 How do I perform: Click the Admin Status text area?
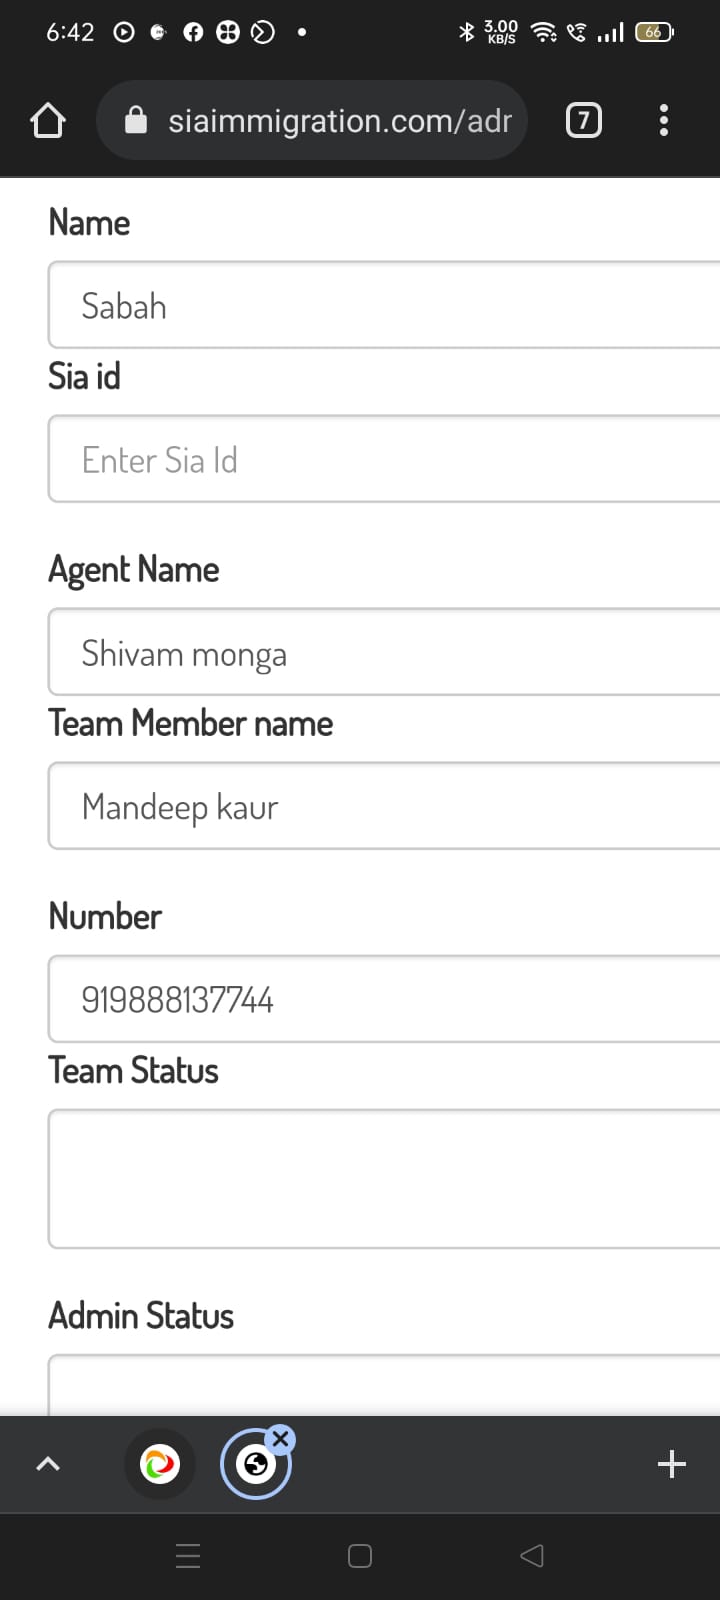point(384,1385)
